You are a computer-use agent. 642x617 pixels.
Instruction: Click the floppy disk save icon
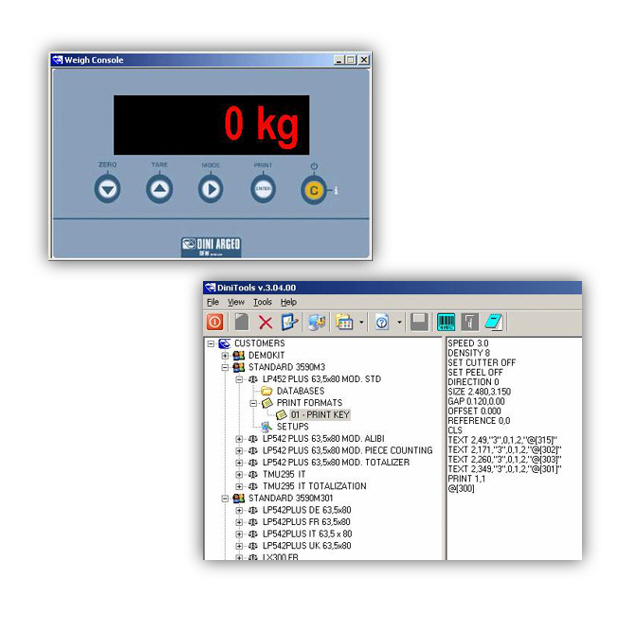pyautogui.click(x=419, y=321)
